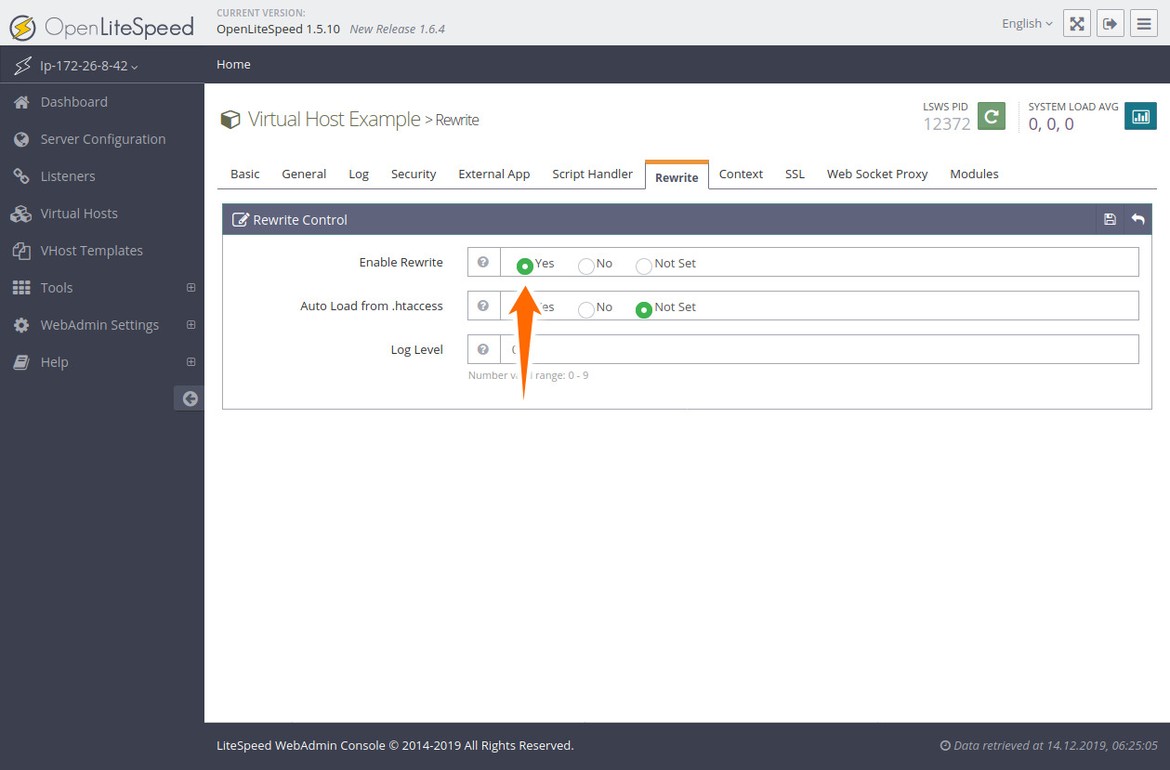The image size is (1170, 770).
Task: Click the Tools grid icon
Action: tap(22, 288)
